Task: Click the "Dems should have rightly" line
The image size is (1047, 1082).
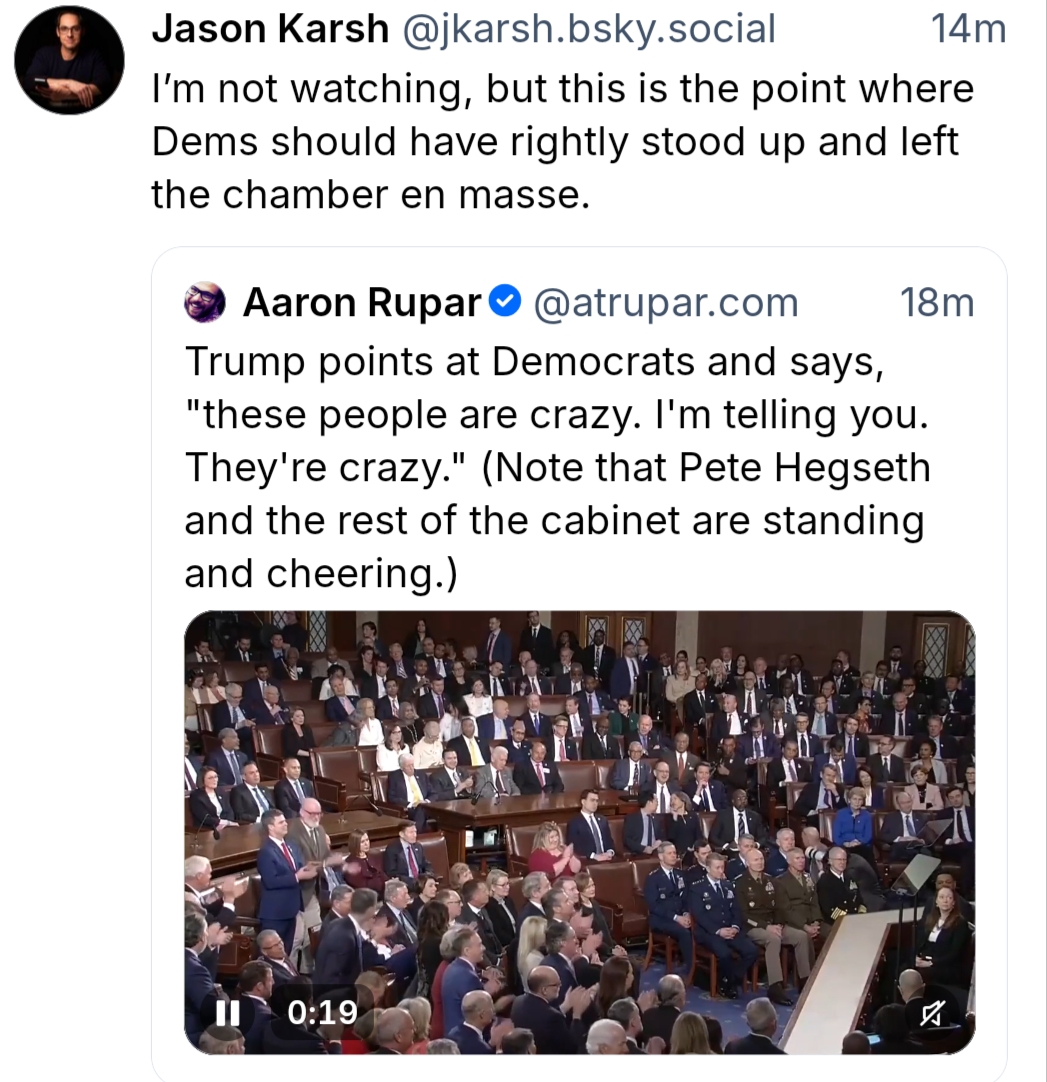Action: pyautogui.click(x=555, y=141)
